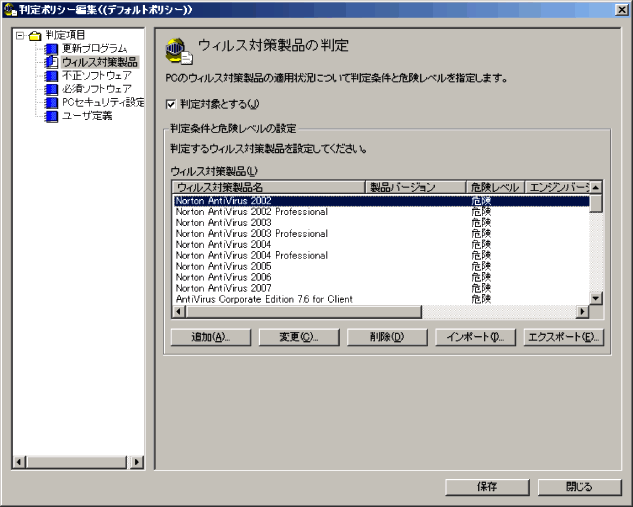Click the ユーザ定義 book icon
Screen dimensions: 633x507
coord(51,116)
